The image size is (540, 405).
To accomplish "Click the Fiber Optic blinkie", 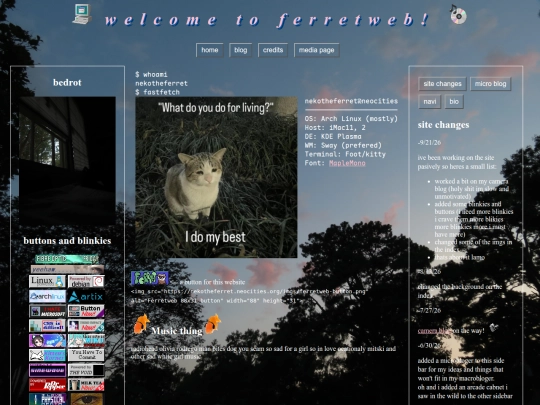I will tap(67, 259).
